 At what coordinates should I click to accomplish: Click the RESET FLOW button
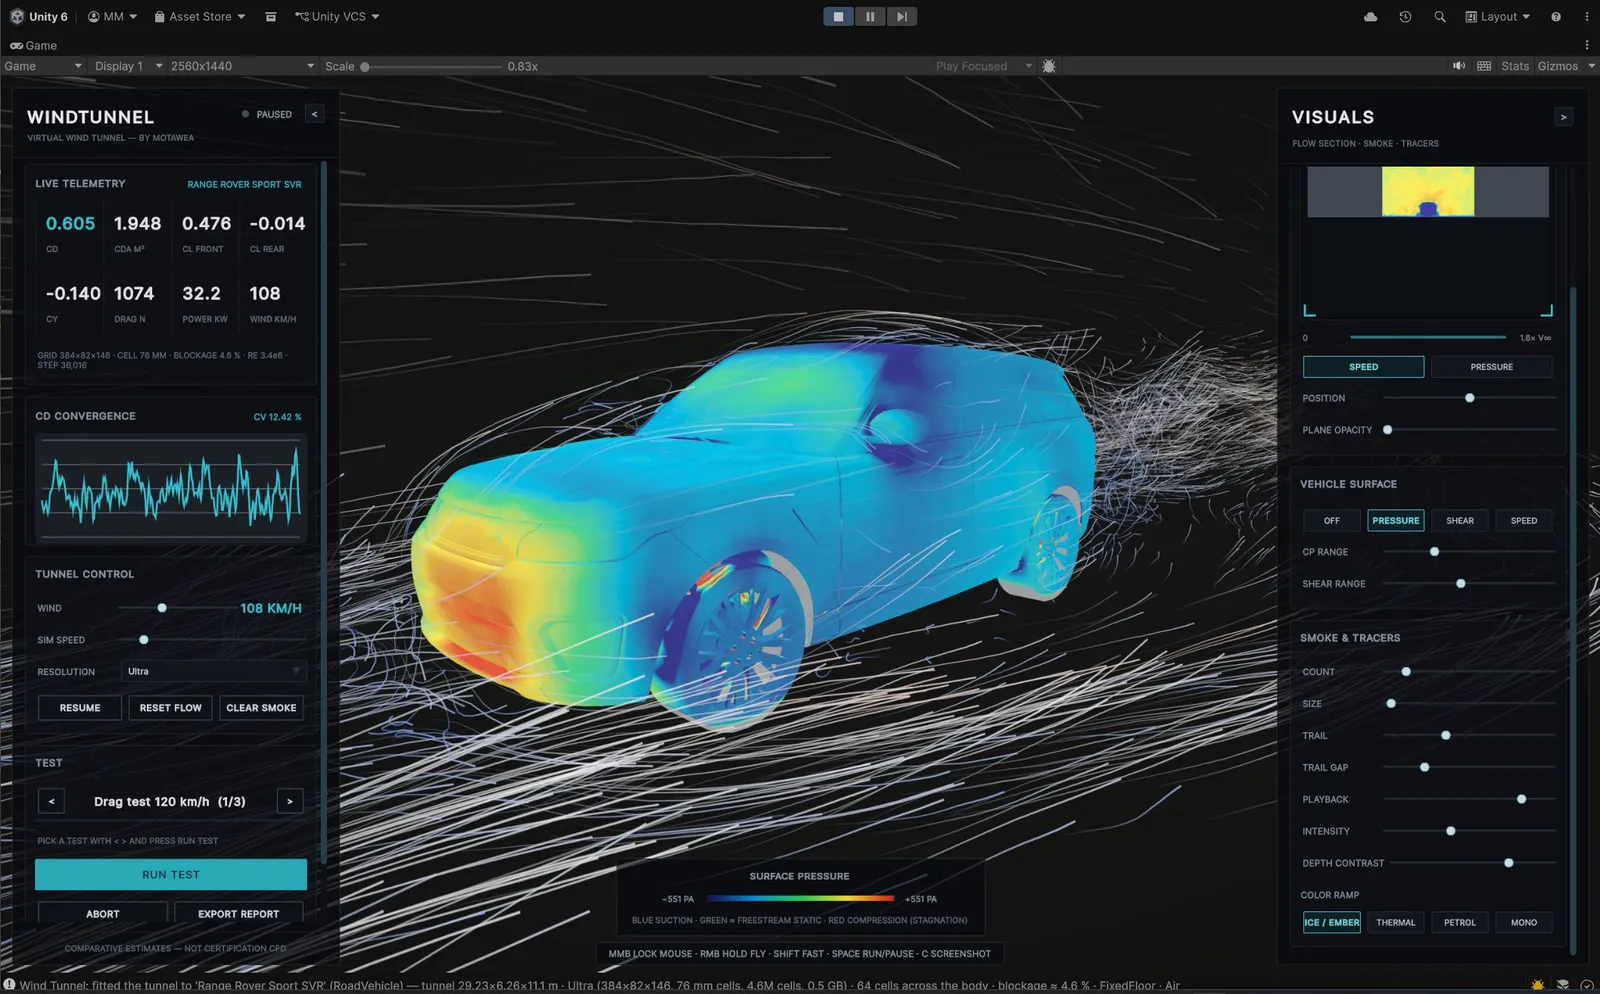[x=170, y=708]
